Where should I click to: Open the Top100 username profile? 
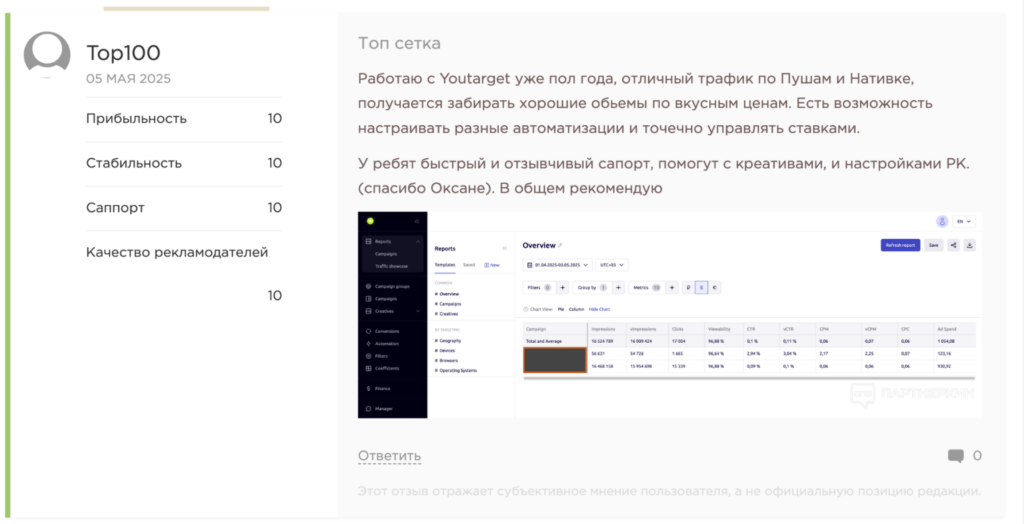pyautogui.click(x=123, y=53)
